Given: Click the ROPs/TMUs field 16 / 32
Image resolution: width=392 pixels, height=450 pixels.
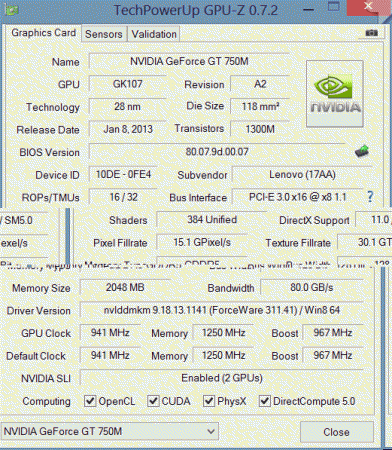Looking at the screenshot, I should point(123,197).
